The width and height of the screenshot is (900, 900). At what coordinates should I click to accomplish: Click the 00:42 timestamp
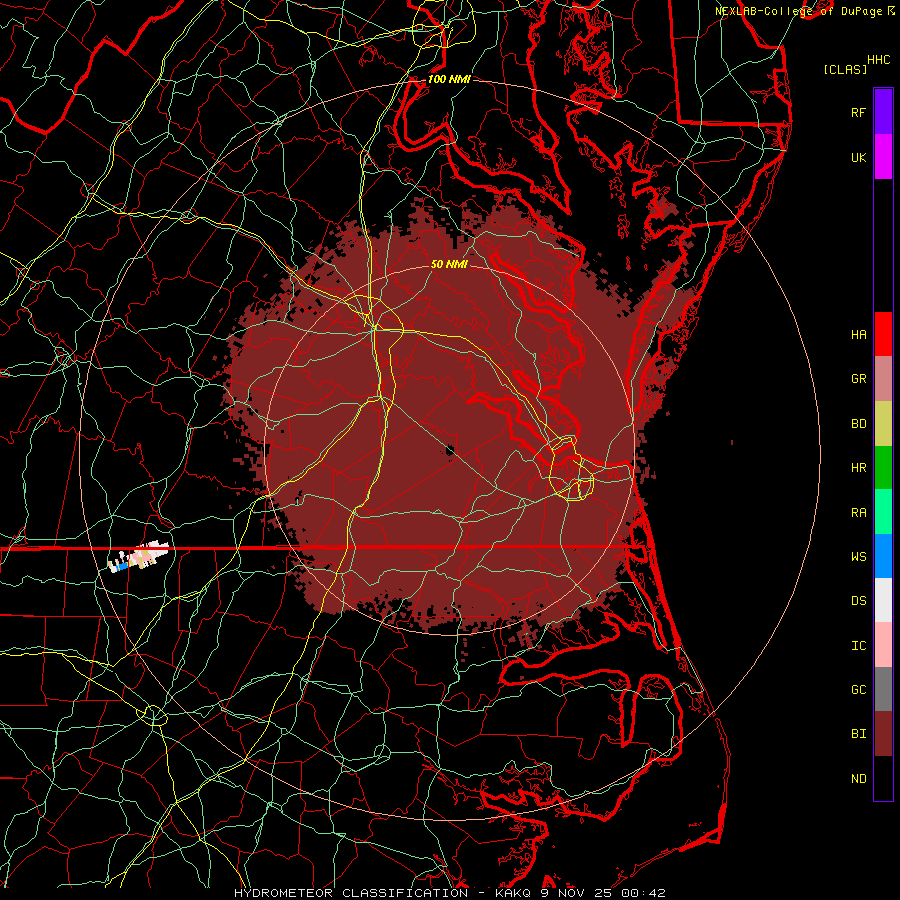(643, 893)
